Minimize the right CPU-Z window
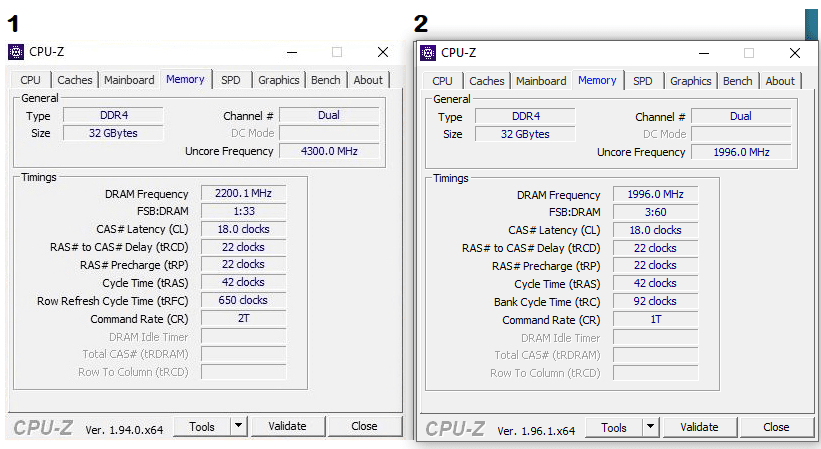The width and height of the screenshot is (821, 449). 704,53
